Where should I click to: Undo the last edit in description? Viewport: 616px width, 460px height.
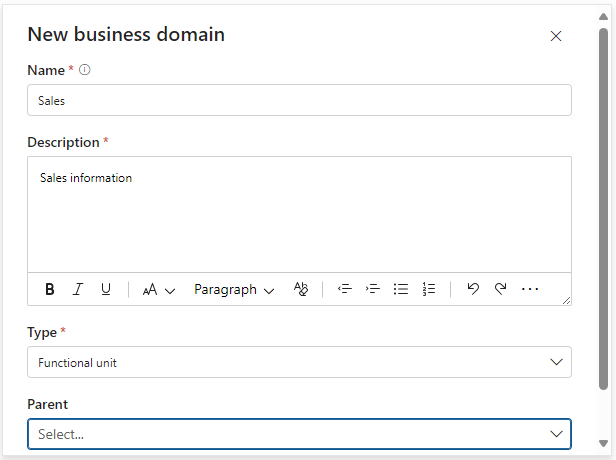(473, 289)
